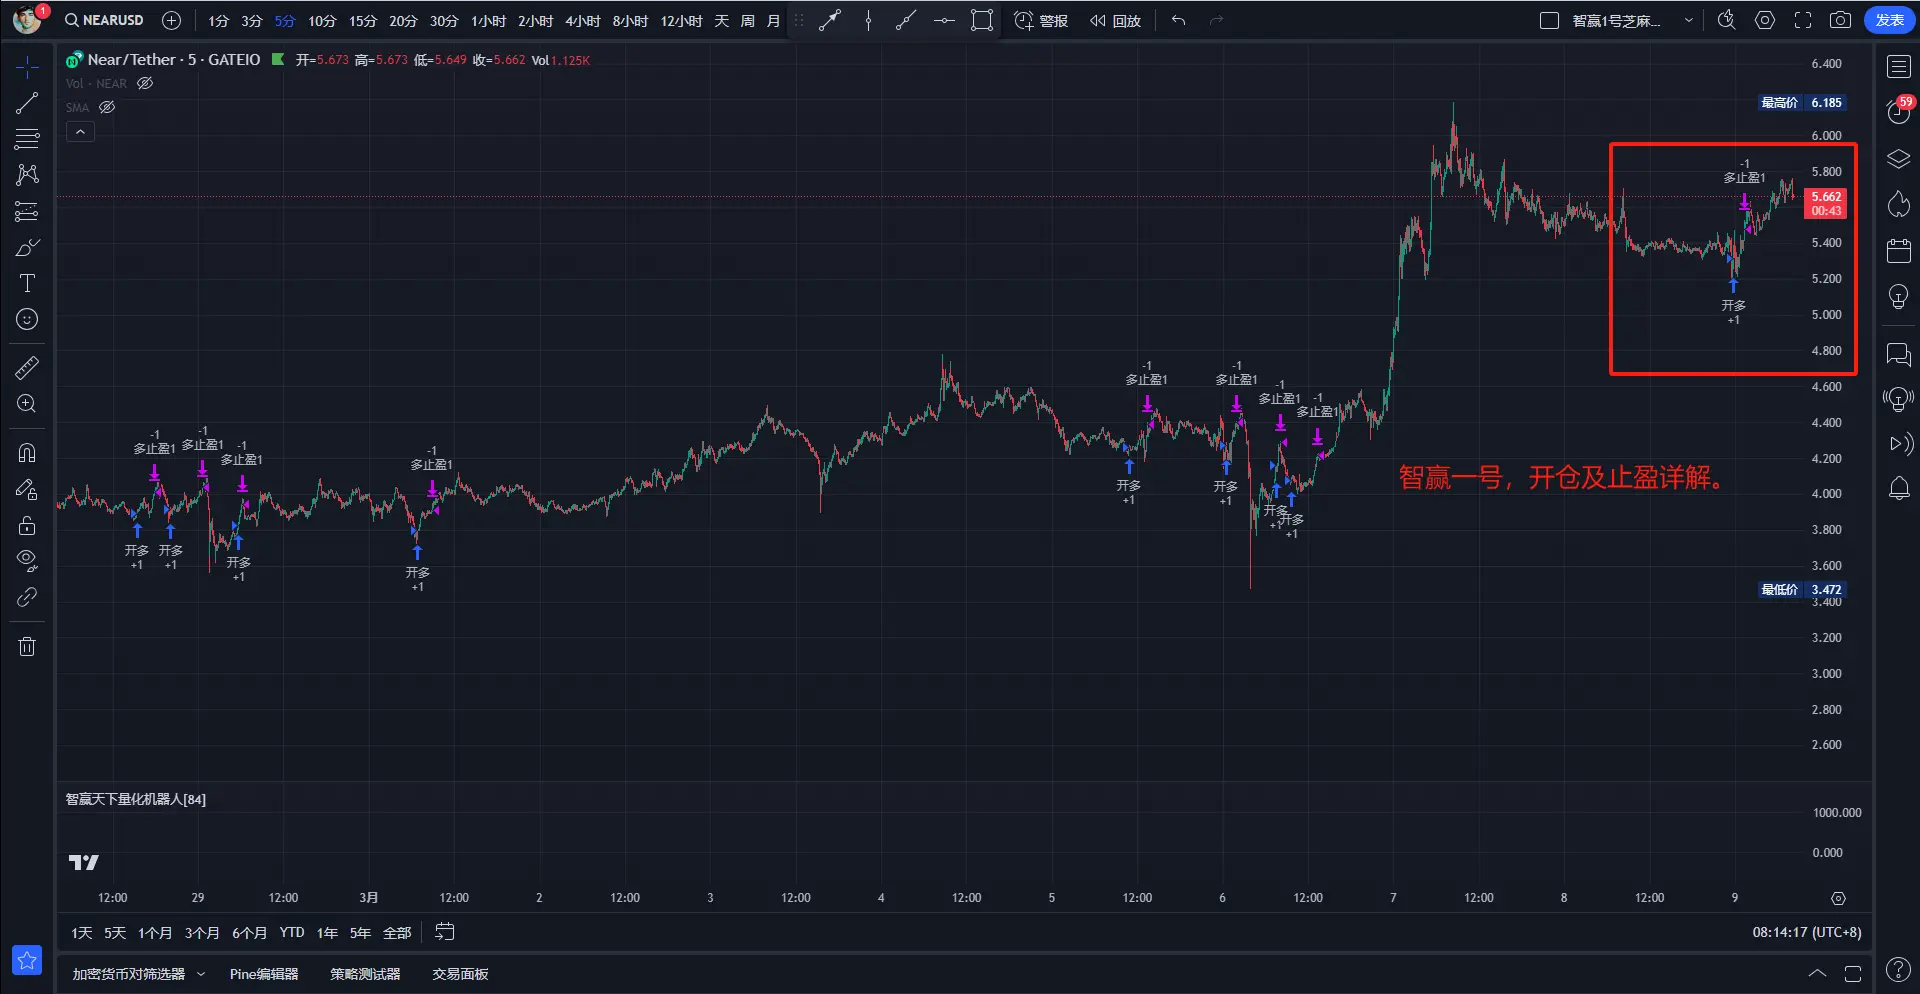Screen dimensions: 1920x994
Task: Click the blue 发表 publish button
Action: click(x=1889, y=20)
